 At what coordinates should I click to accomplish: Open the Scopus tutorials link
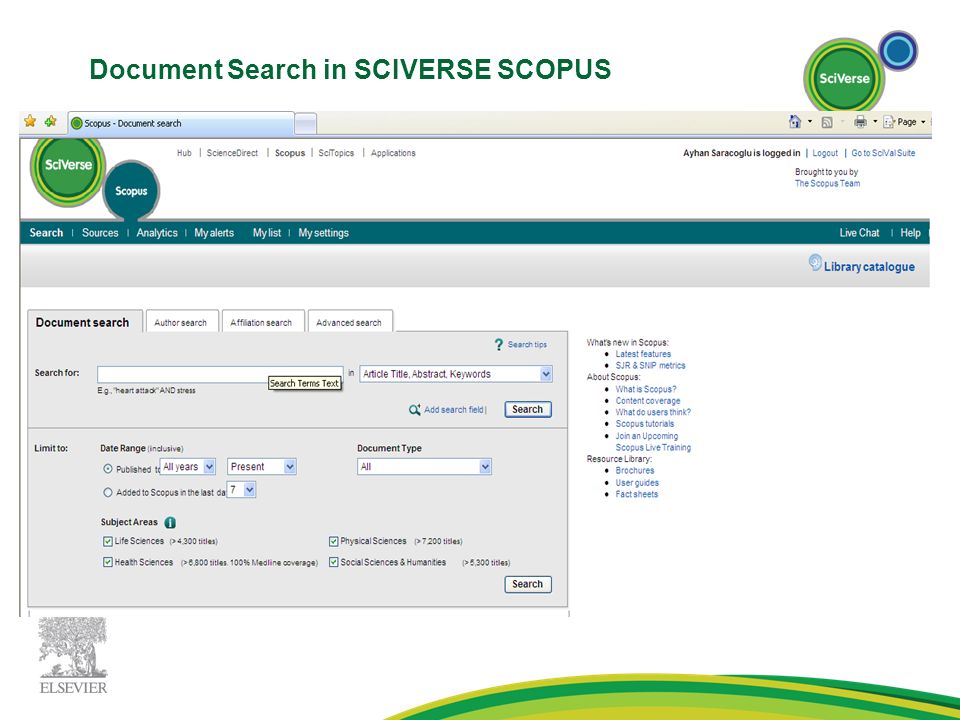click(x=645, y=424)
